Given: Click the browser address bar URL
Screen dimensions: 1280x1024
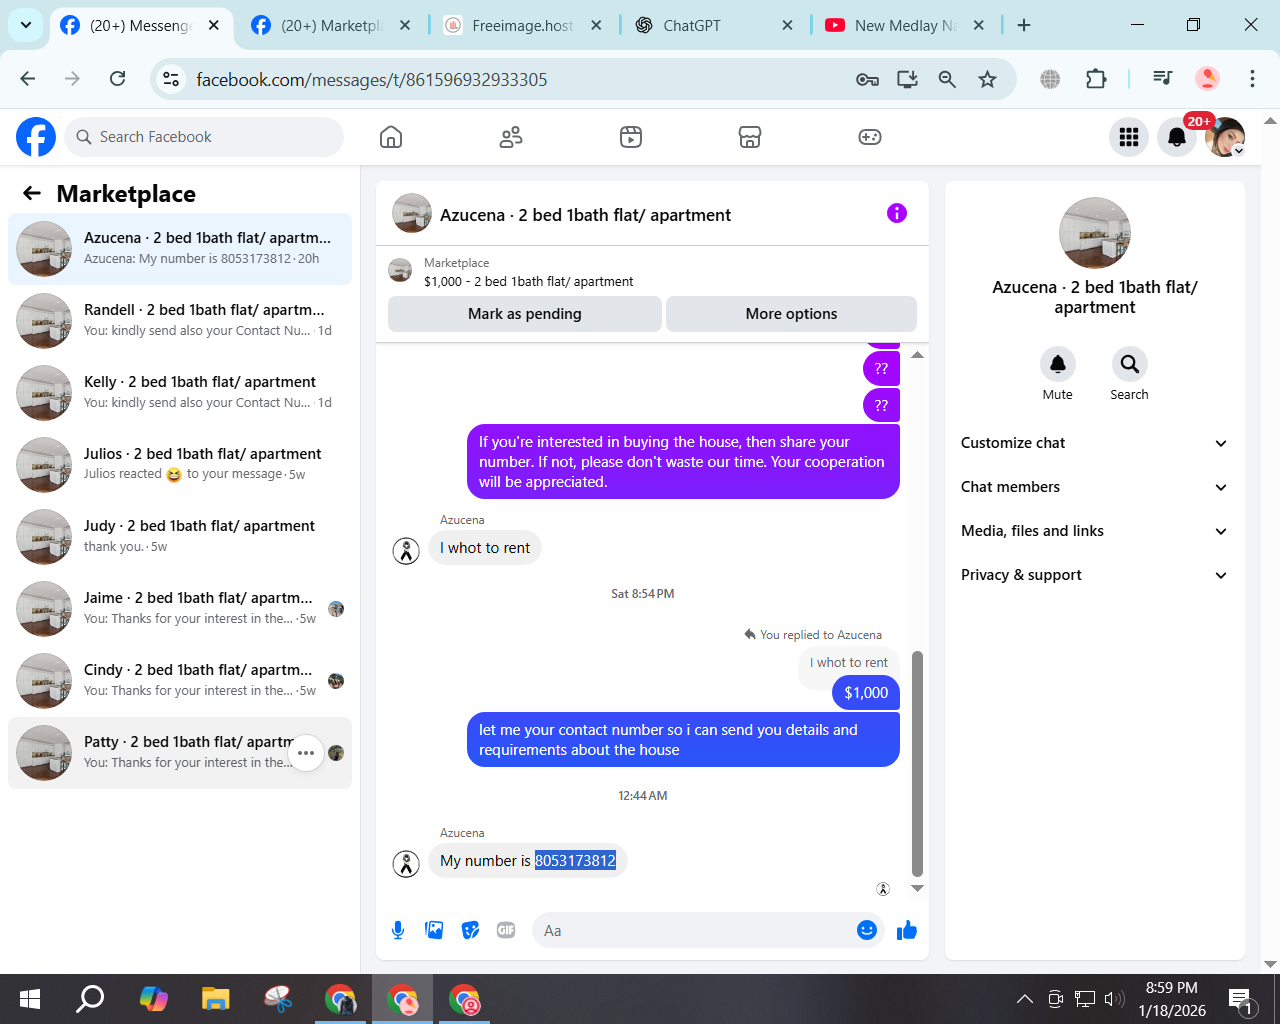Looking at the screenshot, I should pos(372,79).
